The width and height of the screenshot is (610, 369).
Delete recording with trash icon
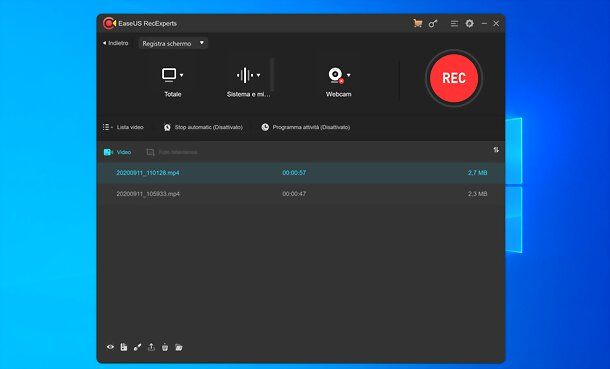[165, 347]
